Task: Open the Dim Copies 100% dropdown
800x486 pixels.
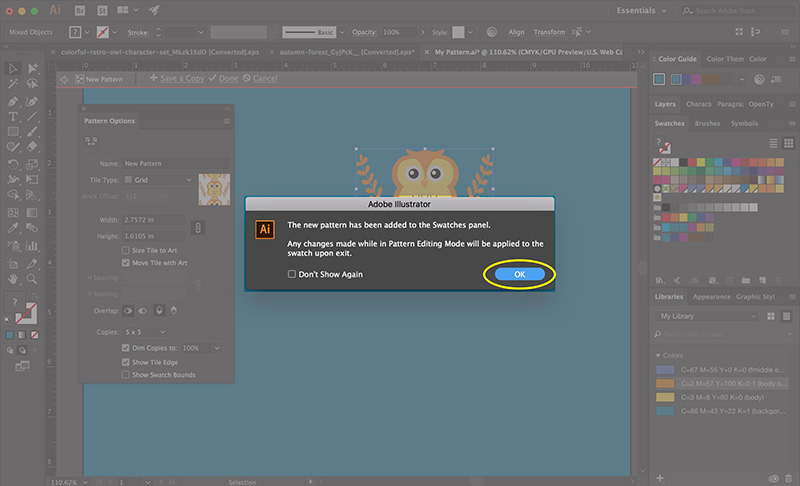Action: click(202, 348)
